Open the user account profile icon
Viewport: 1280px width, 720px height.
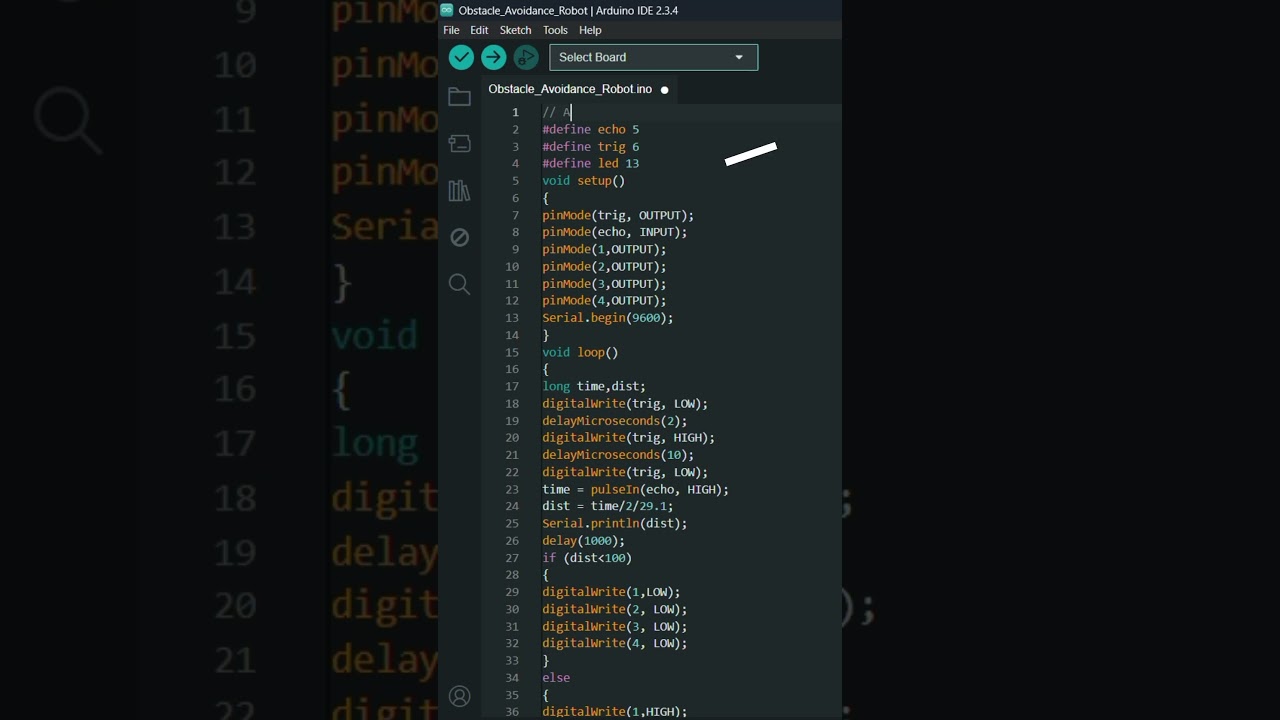coord(459,696)
